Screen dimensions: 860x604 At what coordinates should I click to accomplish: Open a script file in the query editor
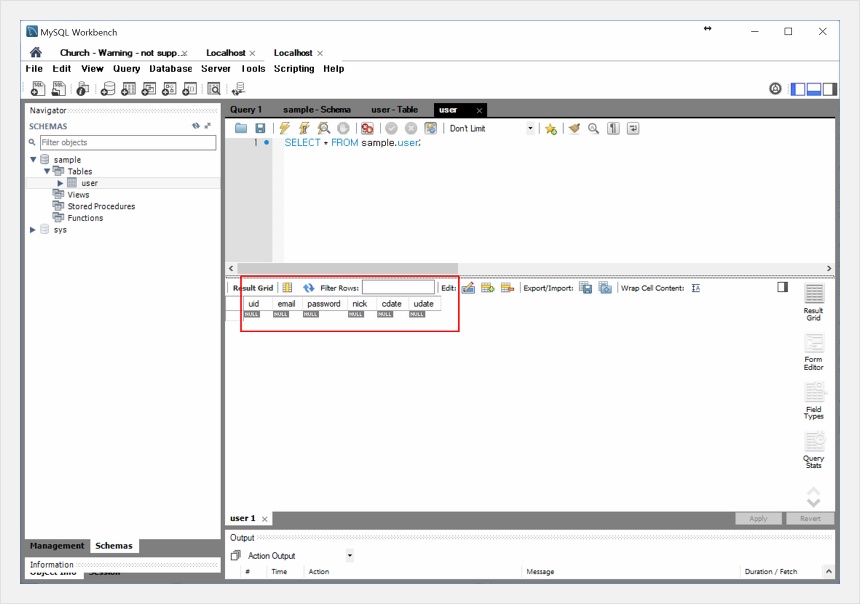(241, 128)
